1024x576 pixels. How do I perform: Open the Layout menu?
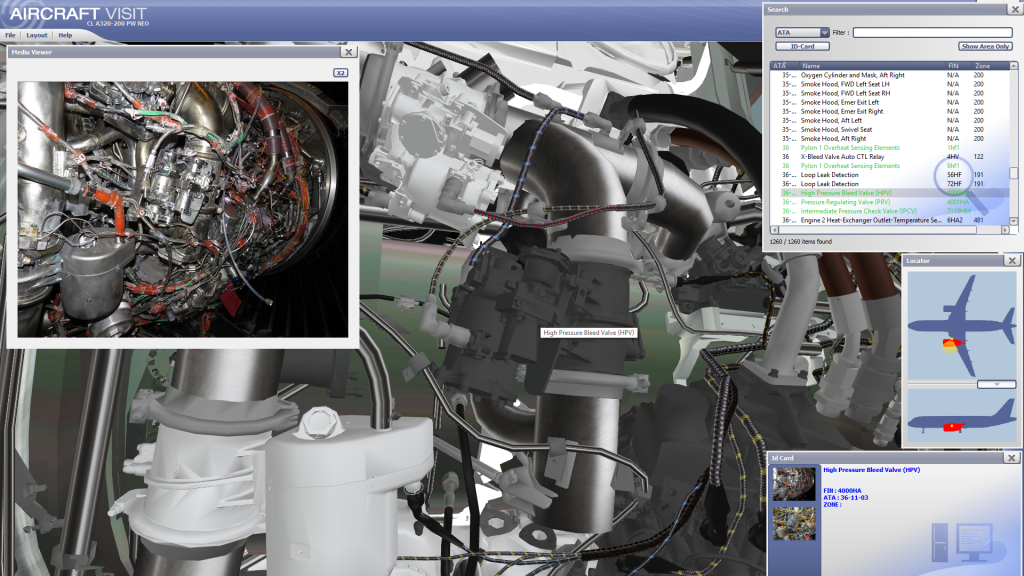(x=37, y=35)
